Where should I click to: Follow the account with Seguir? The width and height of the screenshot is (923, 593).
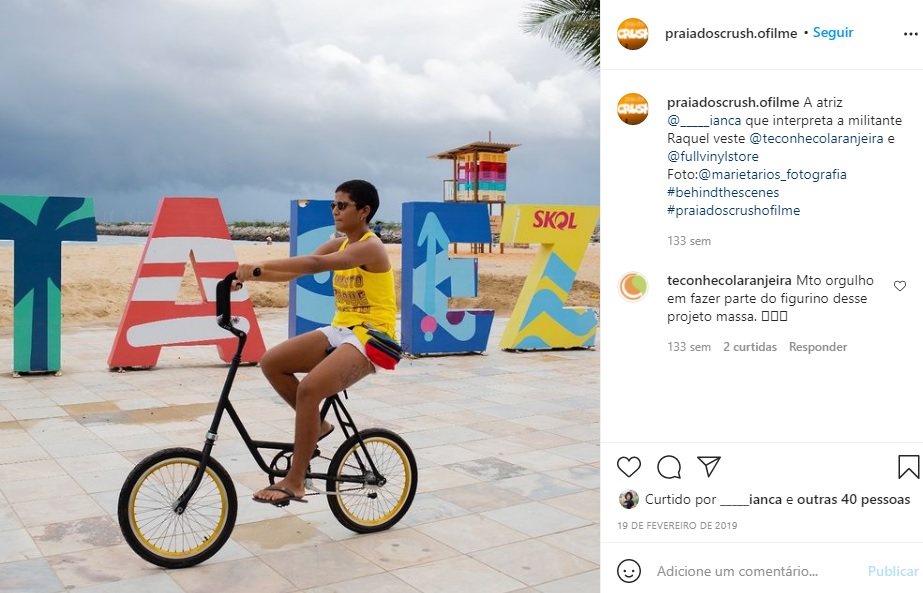pyautogui.click(x=833, y=33)
